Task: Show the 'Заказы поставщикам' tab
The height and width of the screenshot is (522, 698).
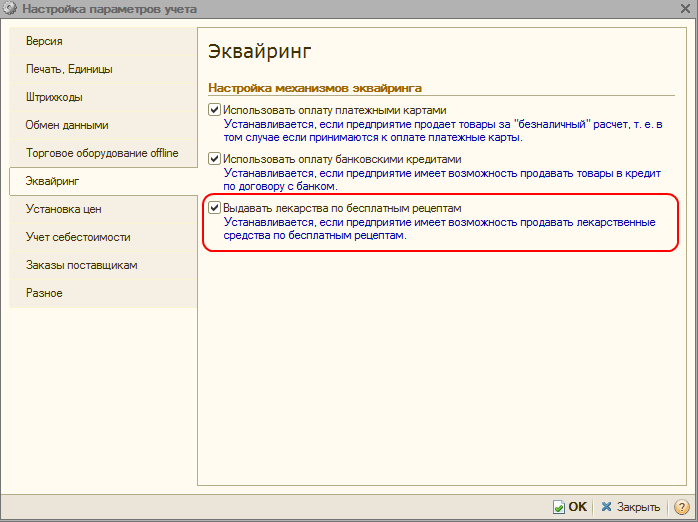Action: (x=81, y=265)
